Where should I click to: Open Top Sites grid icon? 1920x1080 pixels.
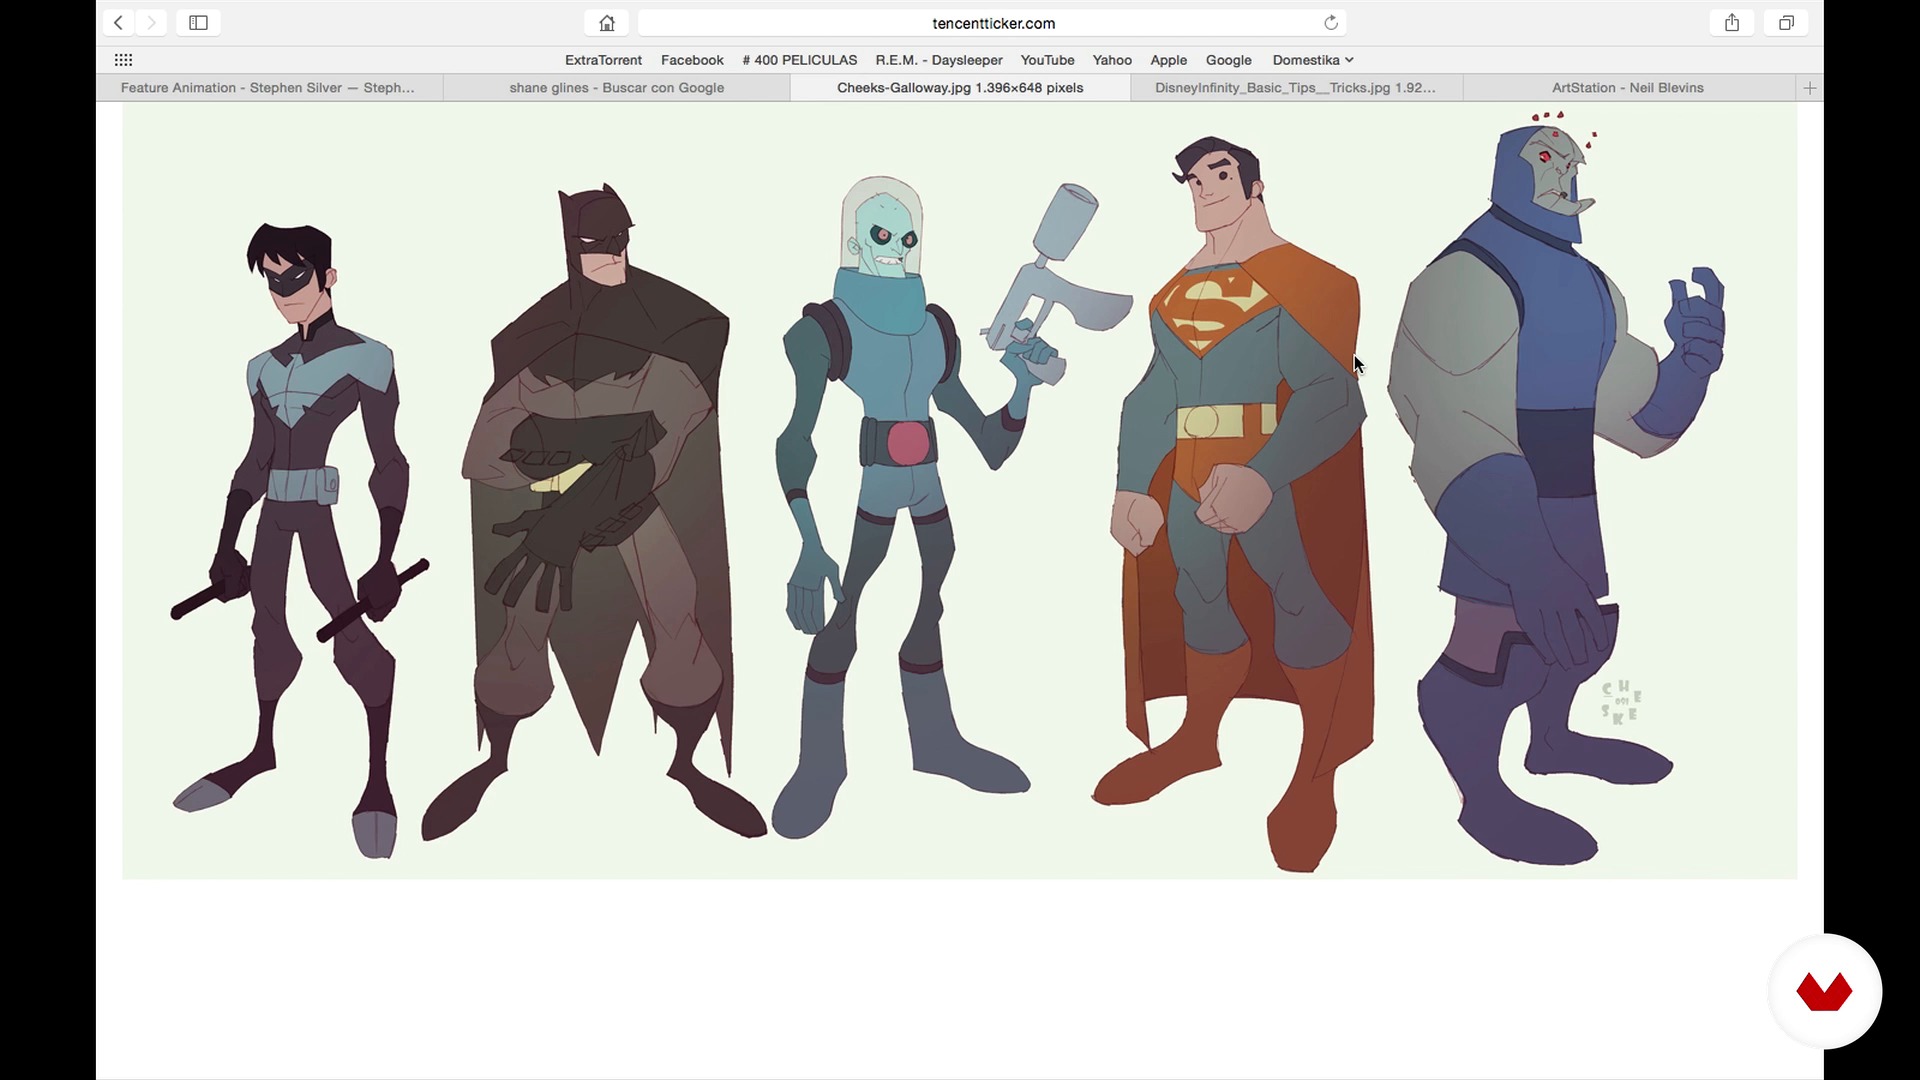(124, 60)
